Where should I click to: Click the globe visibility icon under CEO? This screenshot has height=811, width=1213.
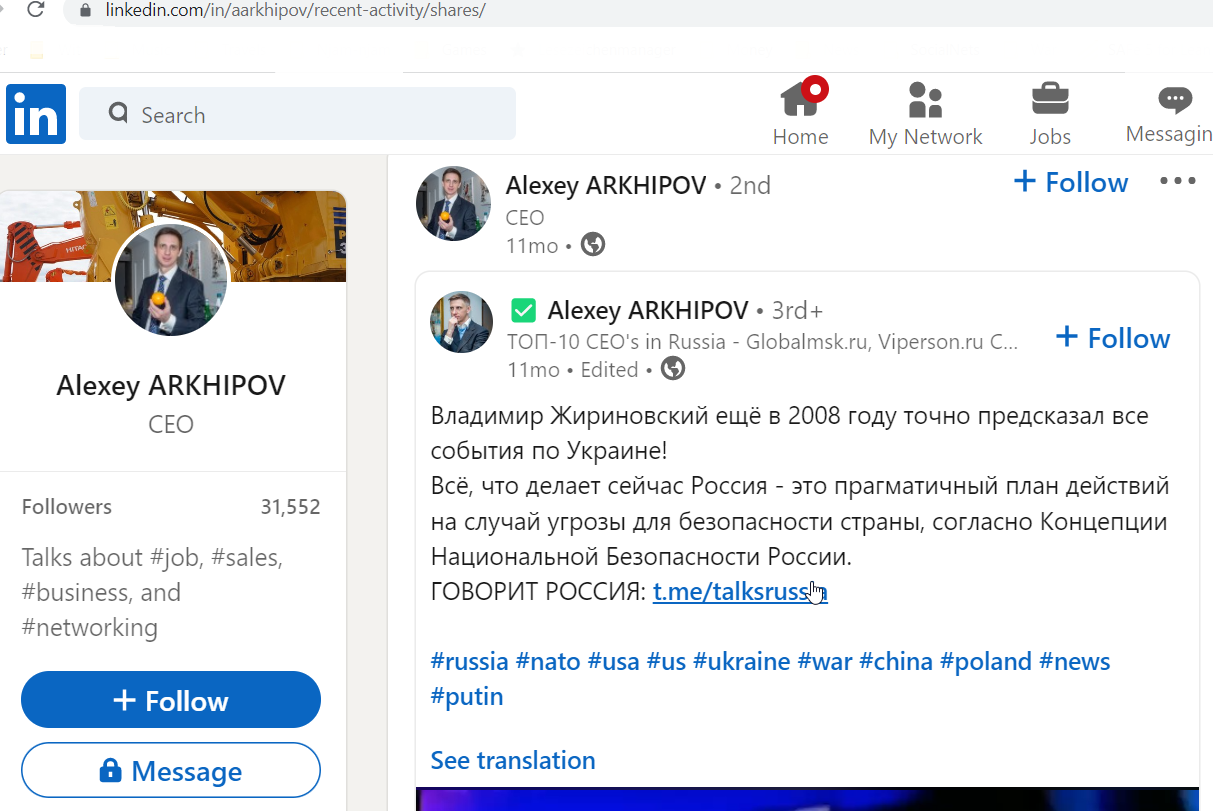click(x=593, y=245)
